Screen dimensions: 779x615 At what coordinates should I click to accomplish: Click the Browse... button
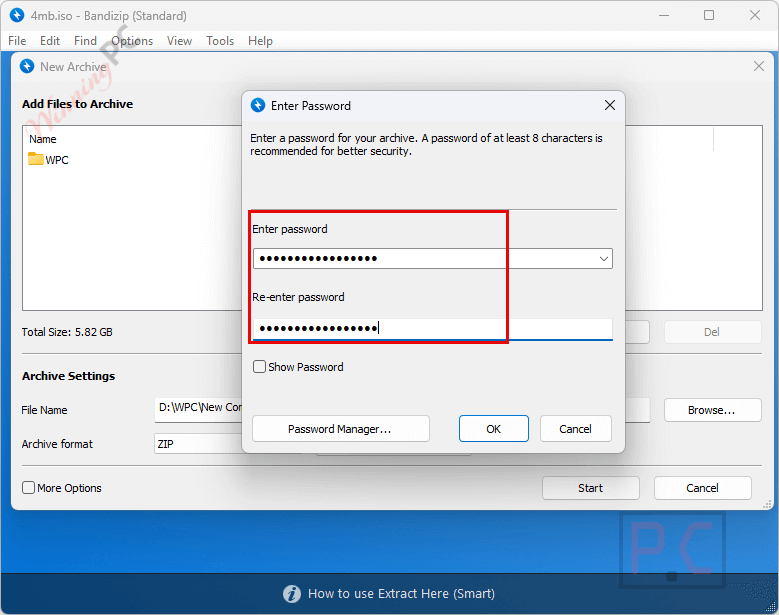pos(712,410)
